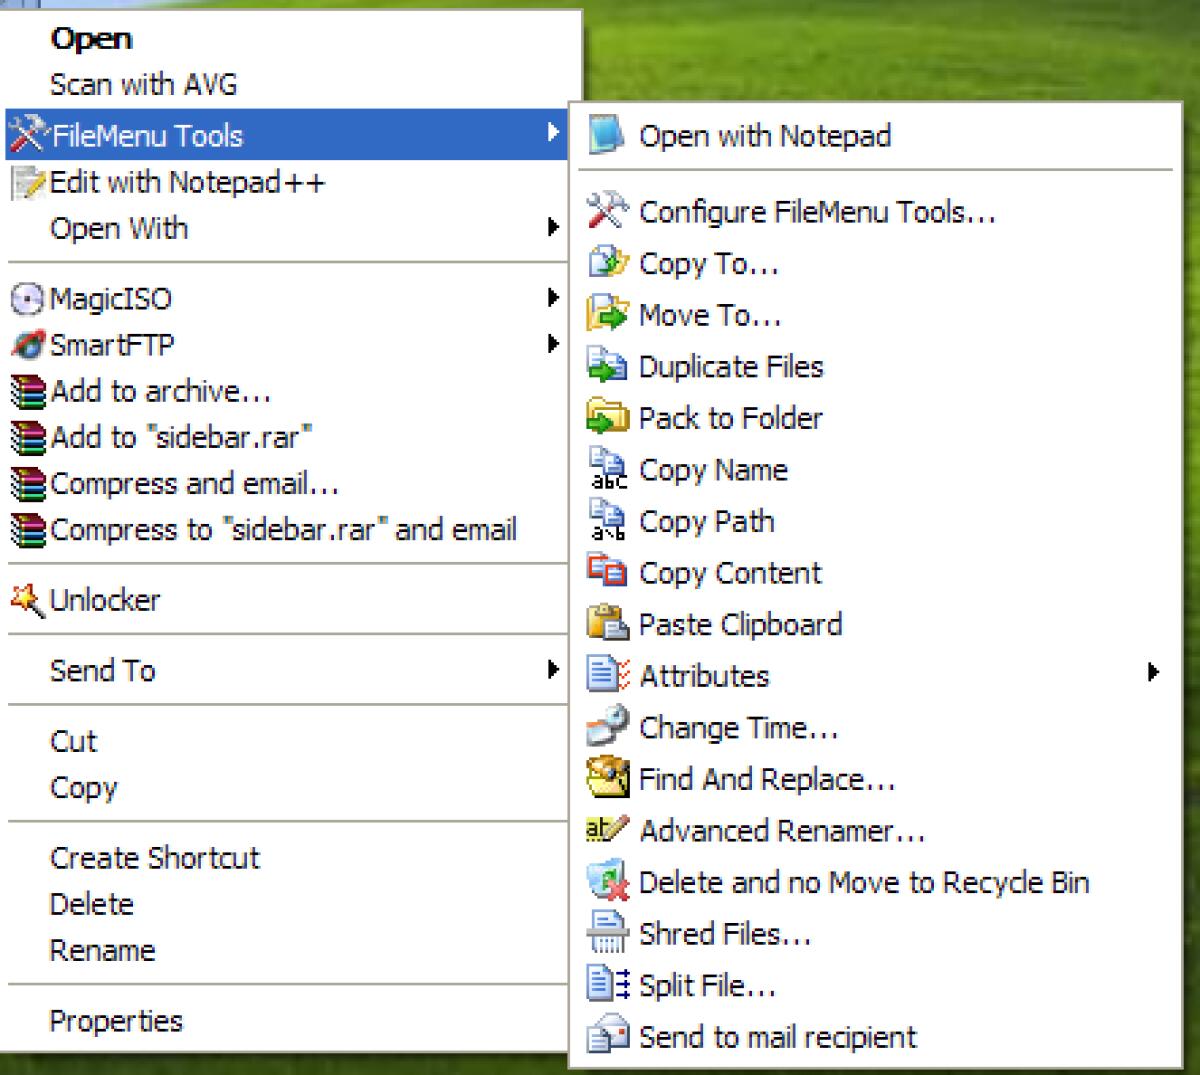The width and height of the screenshot is (1200, 1075).
Task: Click the MagicISO disc icon
Action: coord(28,299)
